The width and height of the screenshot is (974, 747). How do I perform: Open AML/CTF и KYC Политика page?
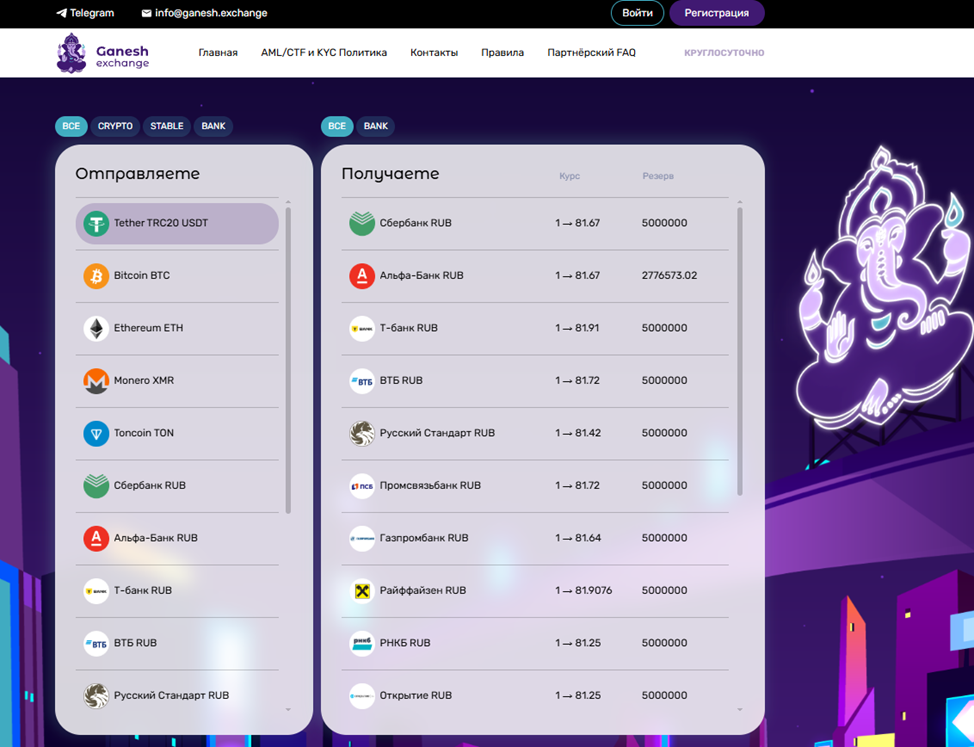pyautogui.click(x=324, y=53)
